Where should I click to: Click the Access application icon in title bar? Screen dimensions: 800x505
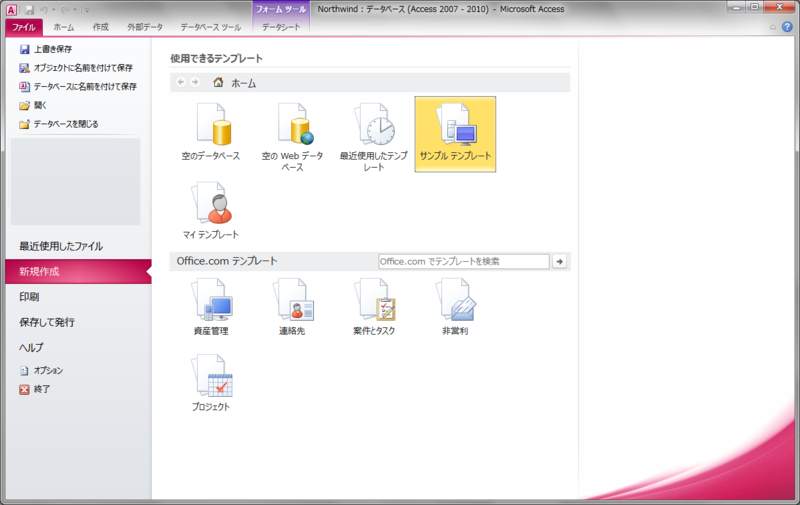[x=11, y=10]
